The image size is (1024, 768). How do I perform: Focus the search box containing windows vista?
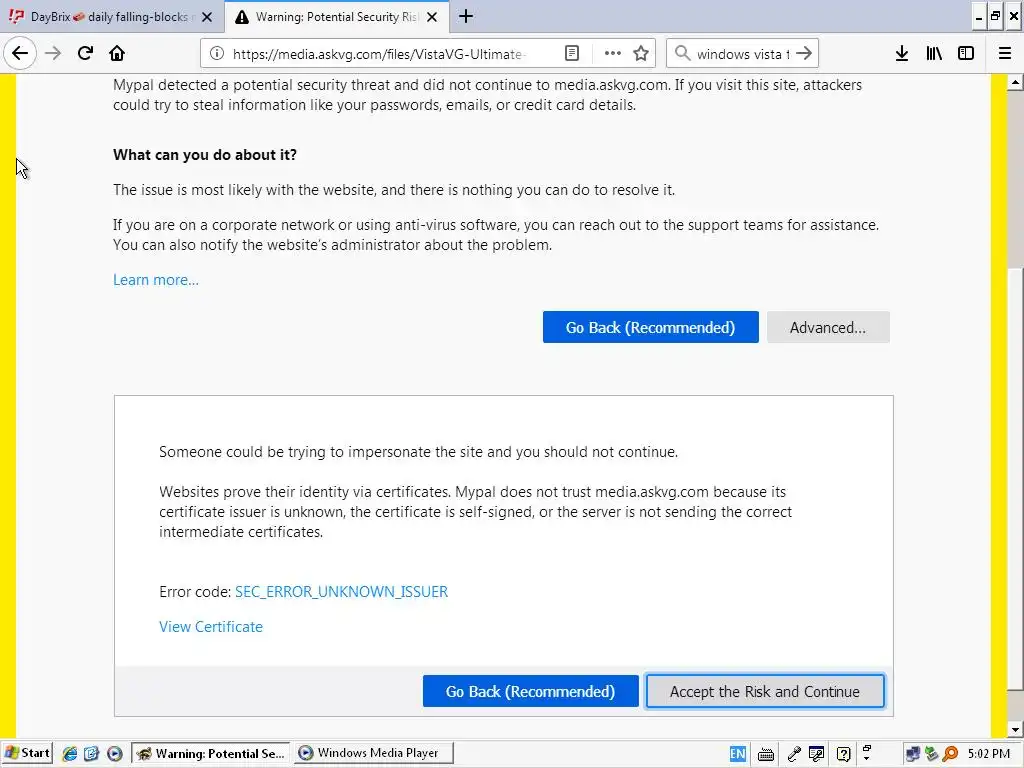pos(743,54)
